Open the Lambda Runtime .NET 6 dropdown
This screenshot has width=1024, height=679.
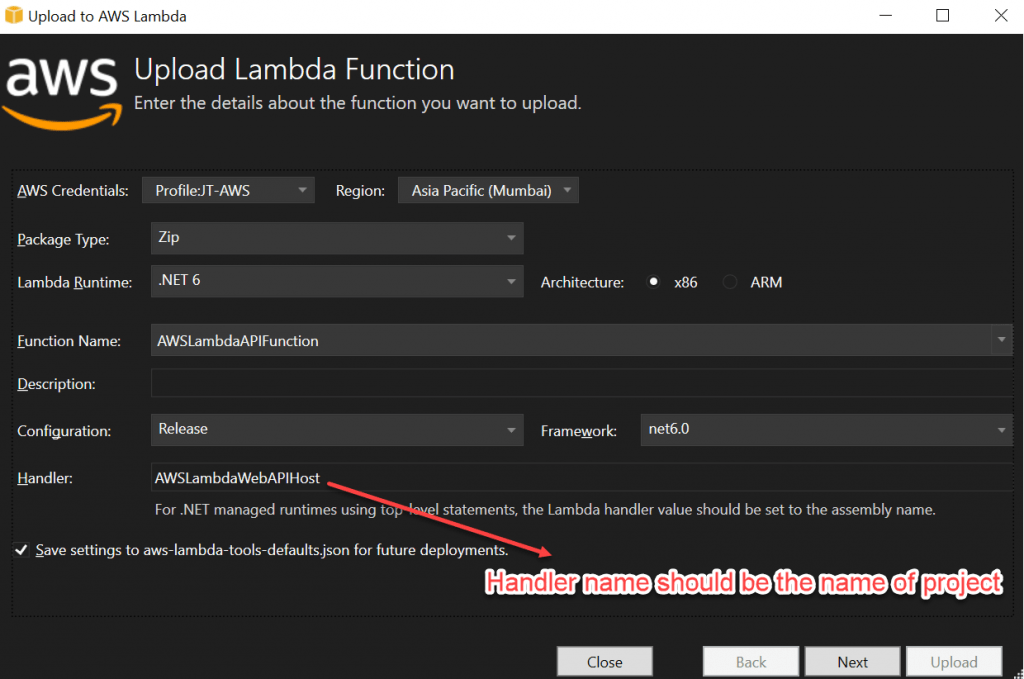(x=337, y=281)
